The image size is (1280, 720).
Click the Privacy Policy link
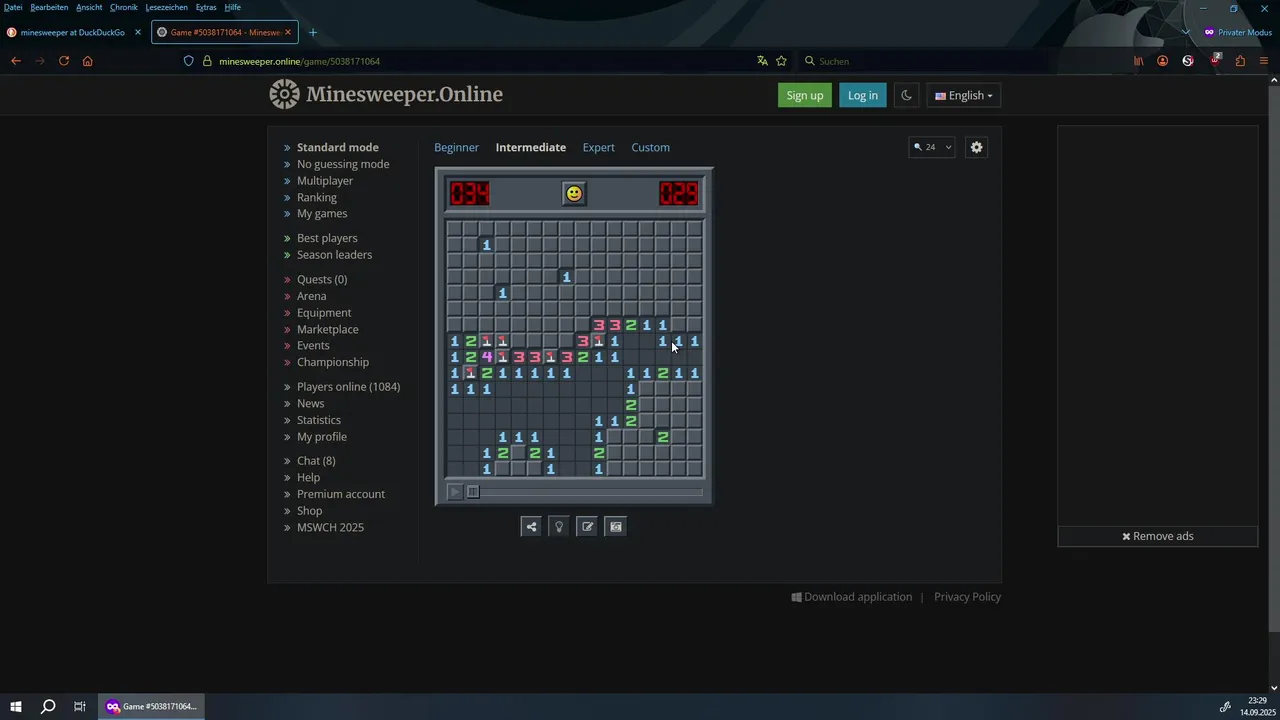[967, 597]
